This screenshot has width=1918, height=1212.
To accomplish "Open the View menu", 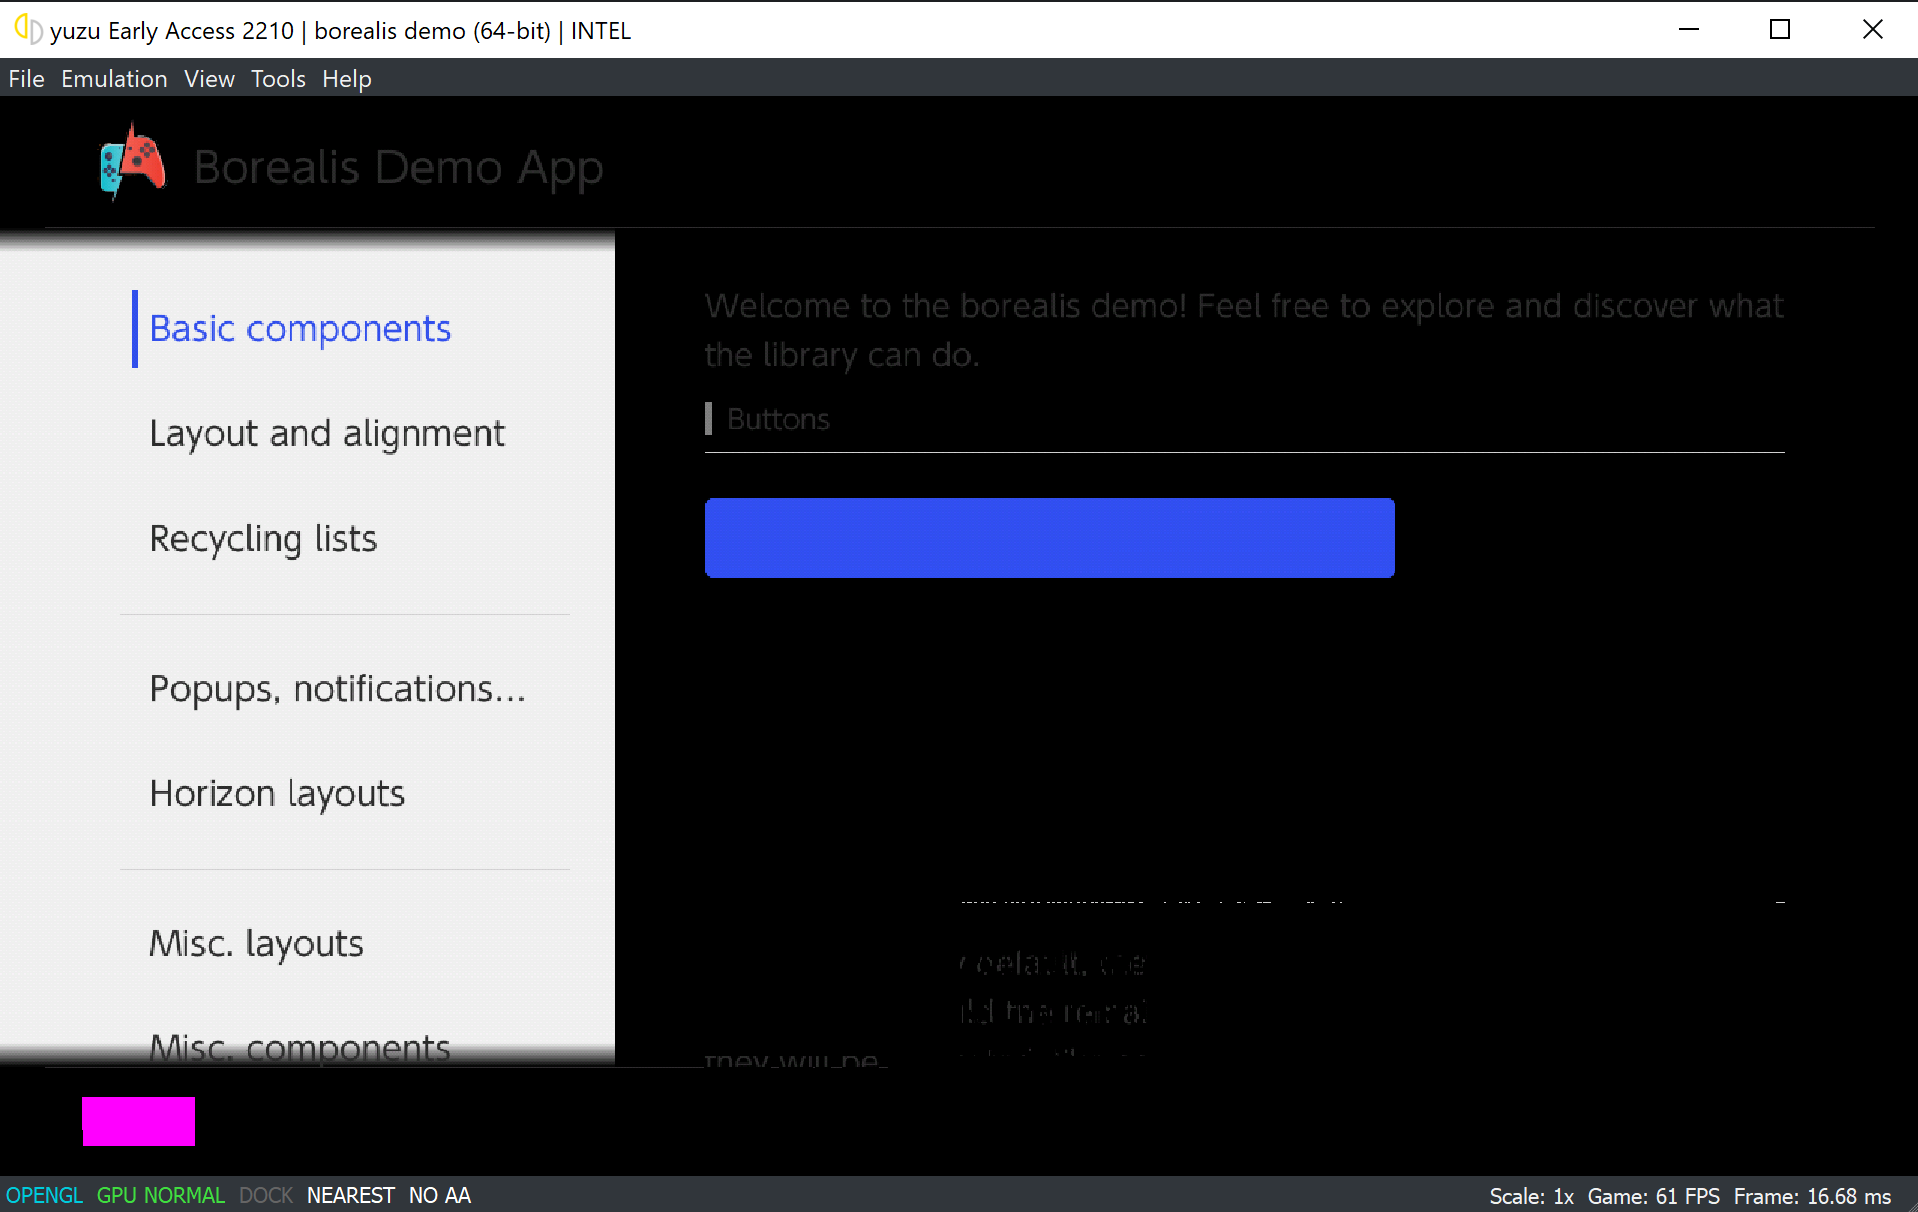I will [209, 79].
